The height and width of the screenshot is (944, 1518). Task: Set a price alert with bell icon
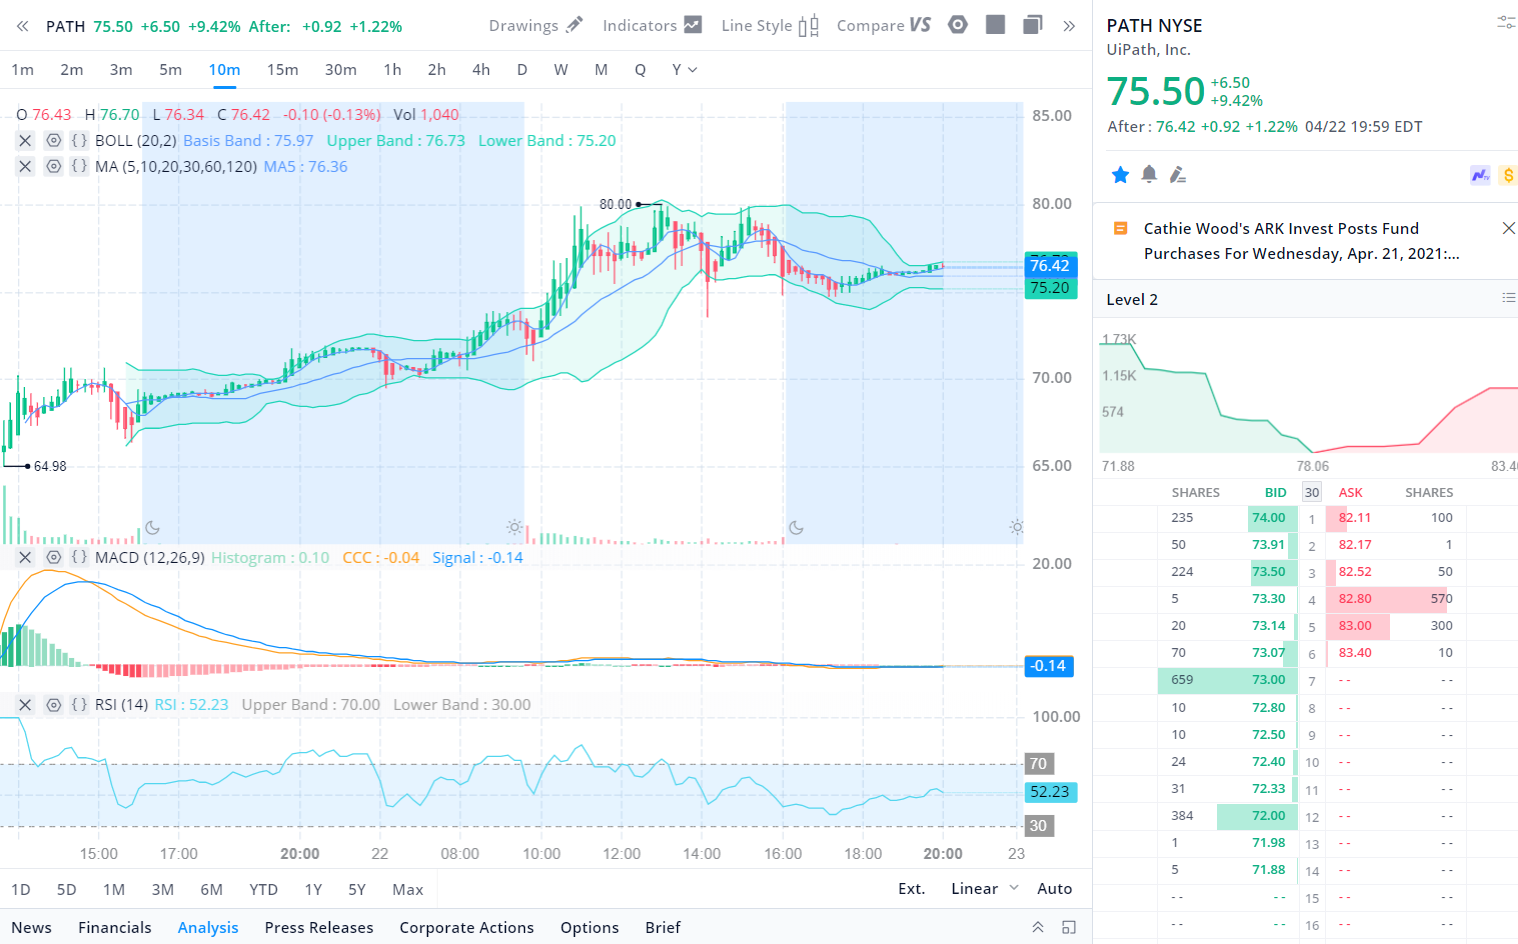click(x=1149, y=175)
